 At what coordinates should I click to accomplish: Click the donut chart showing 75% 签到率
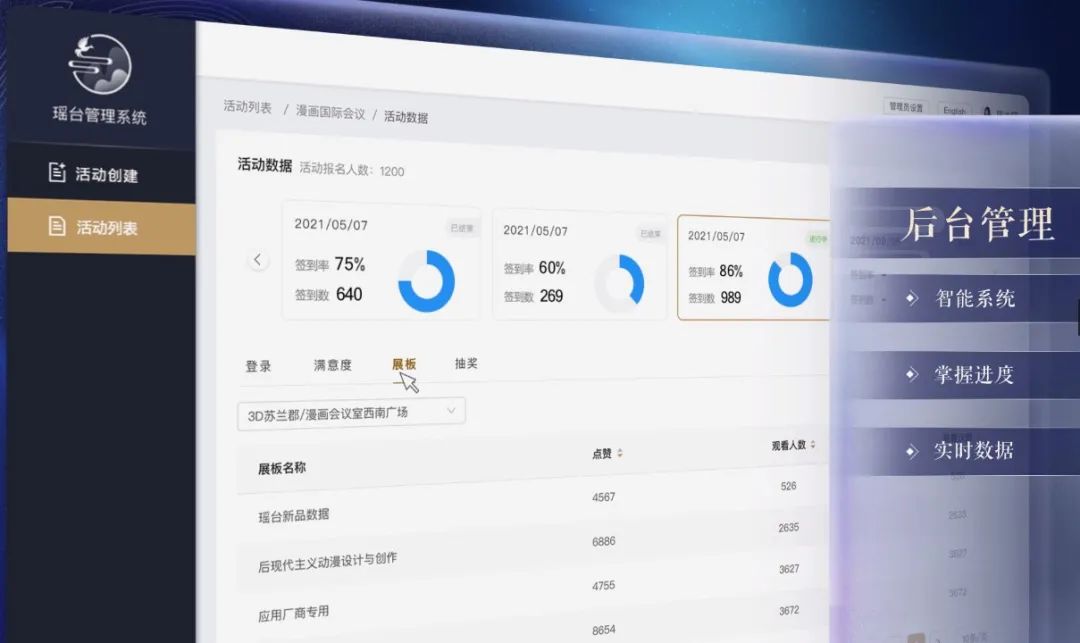coord(426,281)
